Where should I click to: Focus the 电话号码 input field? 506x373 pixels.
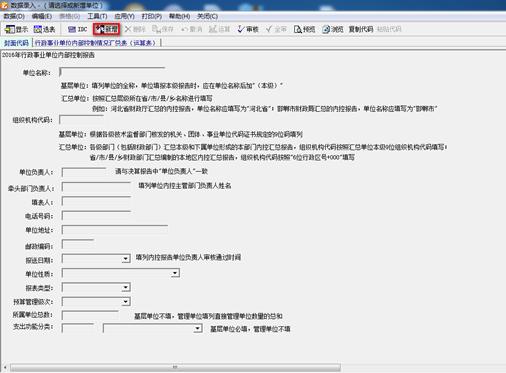pos(96,215)
